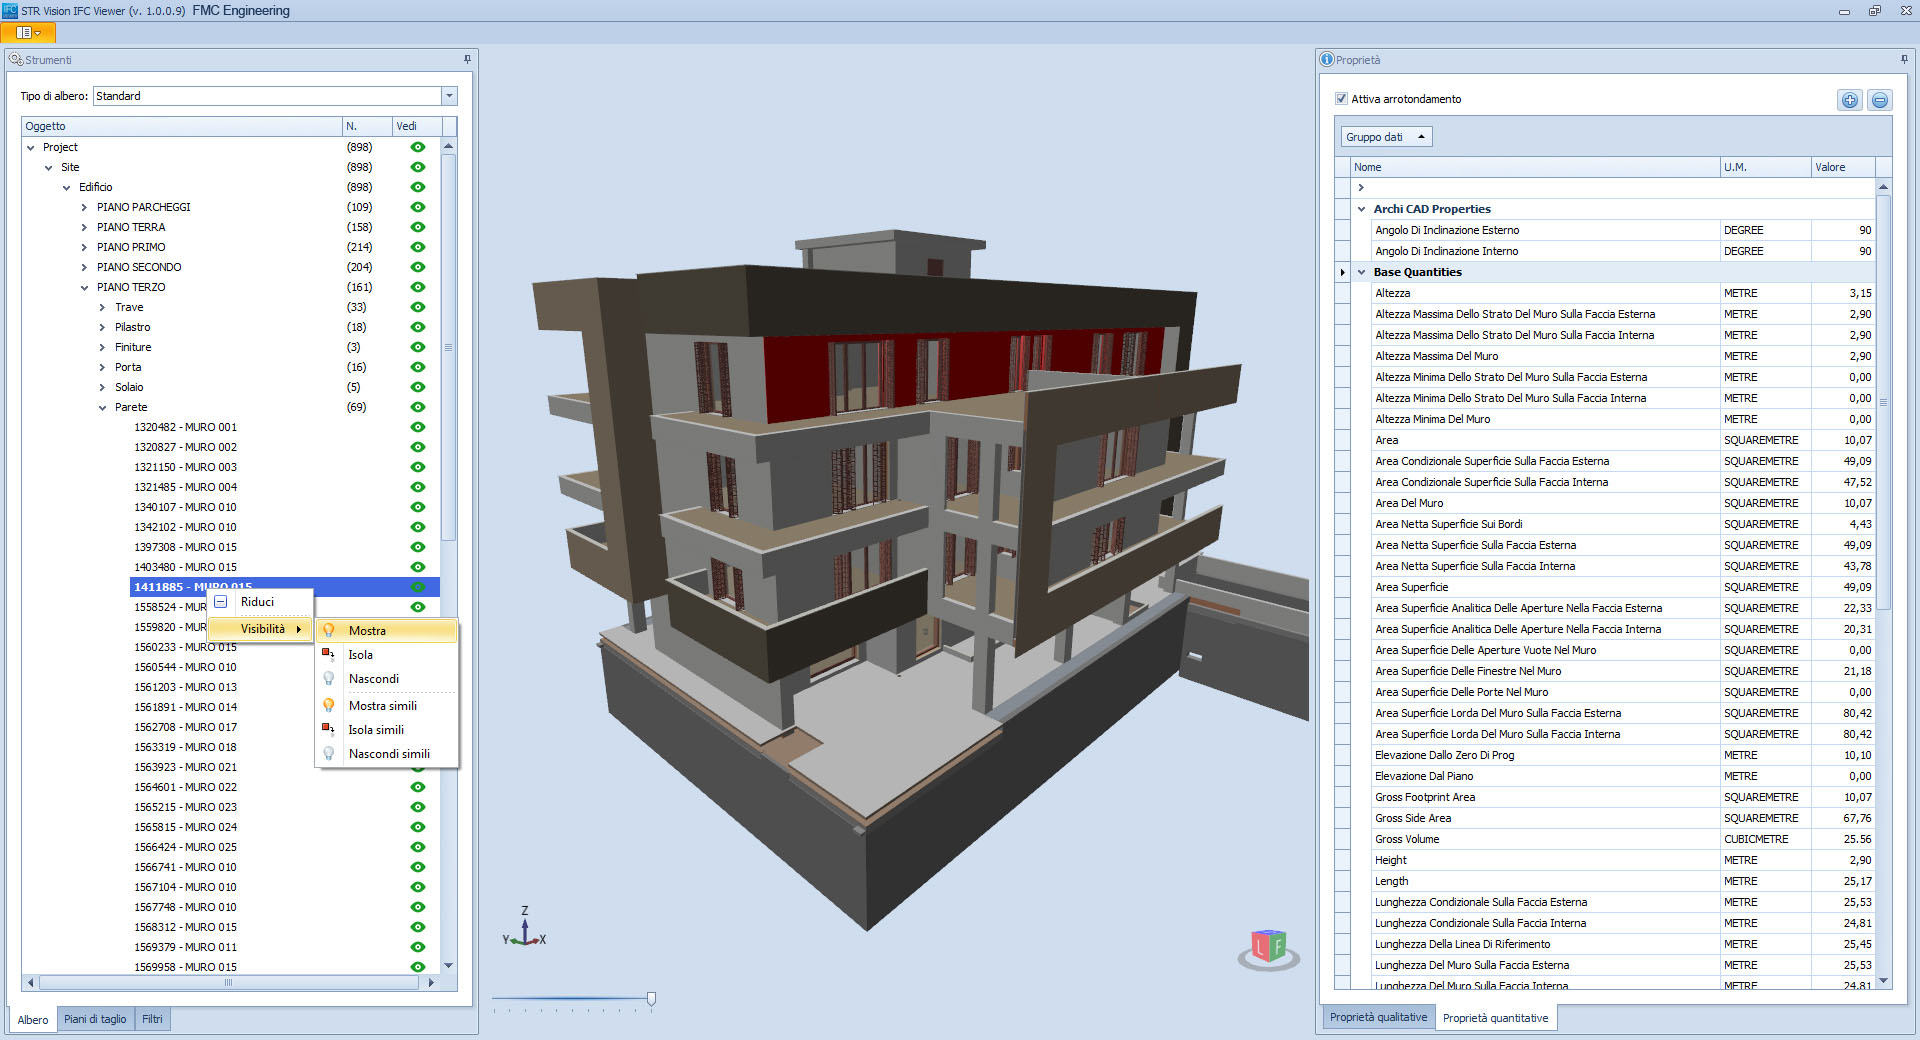
Task: Click the Riduci collapse icon in context menu
Action: 221,602
